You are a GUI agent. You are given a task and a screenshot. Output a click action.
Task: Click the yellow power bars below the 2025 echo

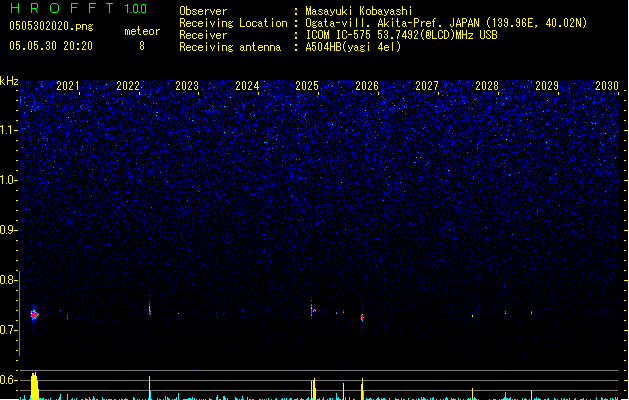point(313,389)
